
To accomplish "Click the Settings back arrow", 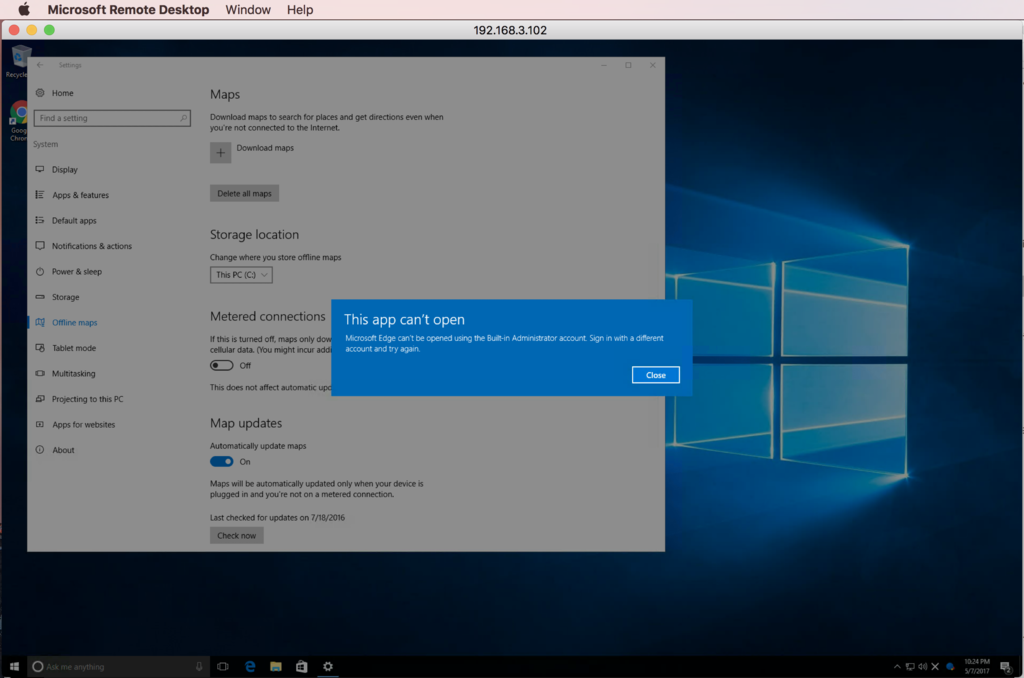I will pos(40,65).
